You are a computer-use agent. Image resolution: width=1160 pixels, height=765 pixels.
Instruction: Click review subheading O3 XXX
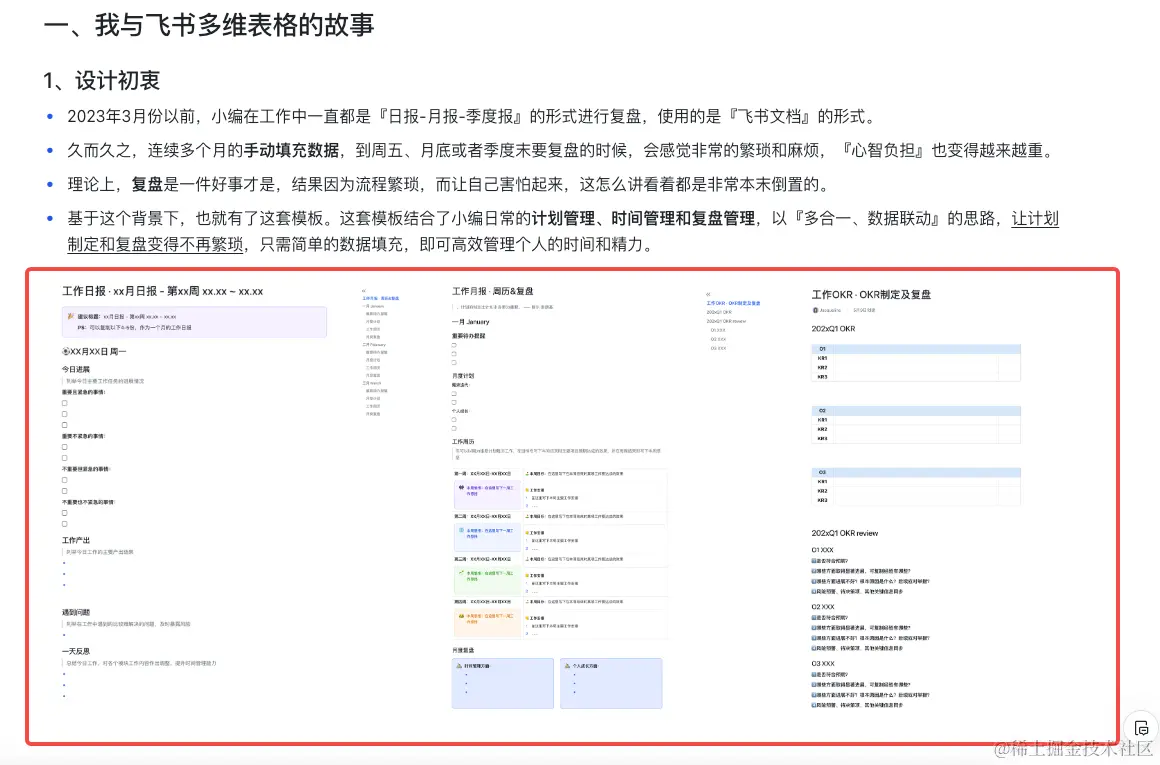(823, 664)
